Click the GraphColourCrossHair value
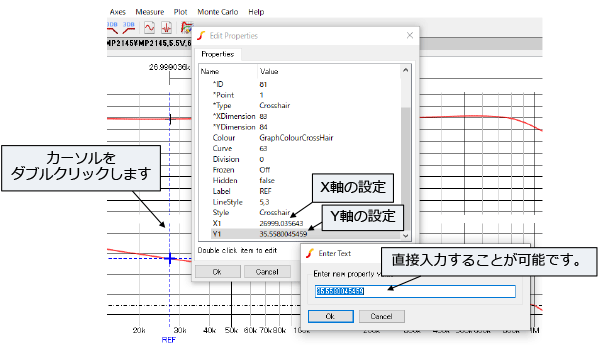The height and width of the screenshot is (360, 600). coord(296,138)
